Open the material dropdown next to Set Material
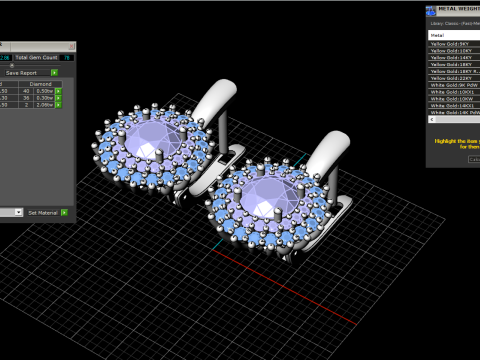480x360 pixels. (x=19, y=212)
